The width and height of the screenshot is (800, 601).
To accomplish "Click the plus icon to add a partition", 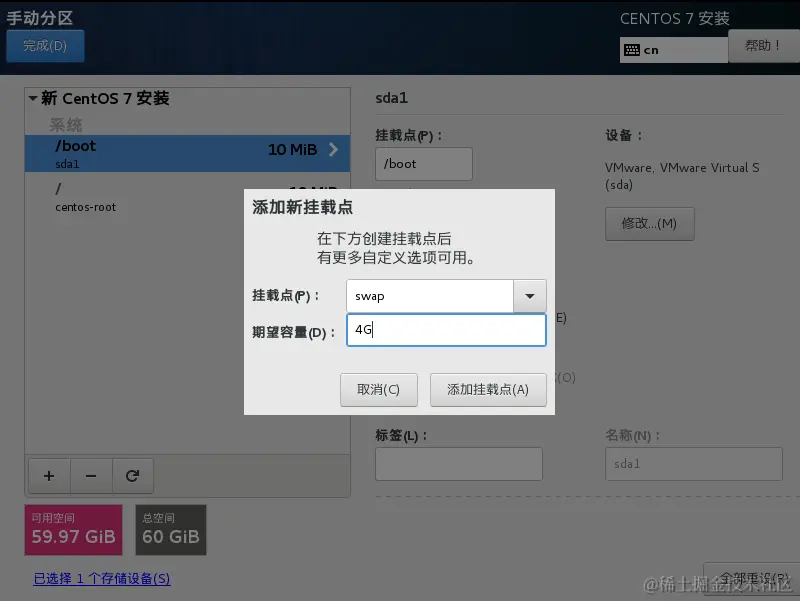I will [x=48, y=475].
